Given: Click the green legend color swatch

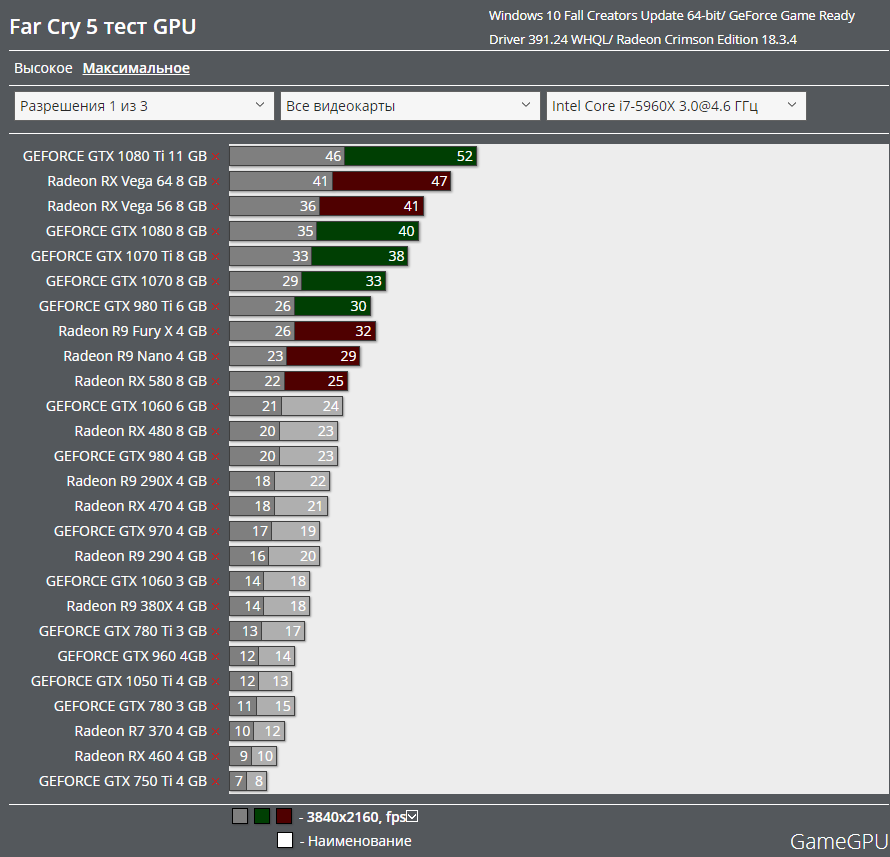Looking at the screenshot, I should 262,816.
